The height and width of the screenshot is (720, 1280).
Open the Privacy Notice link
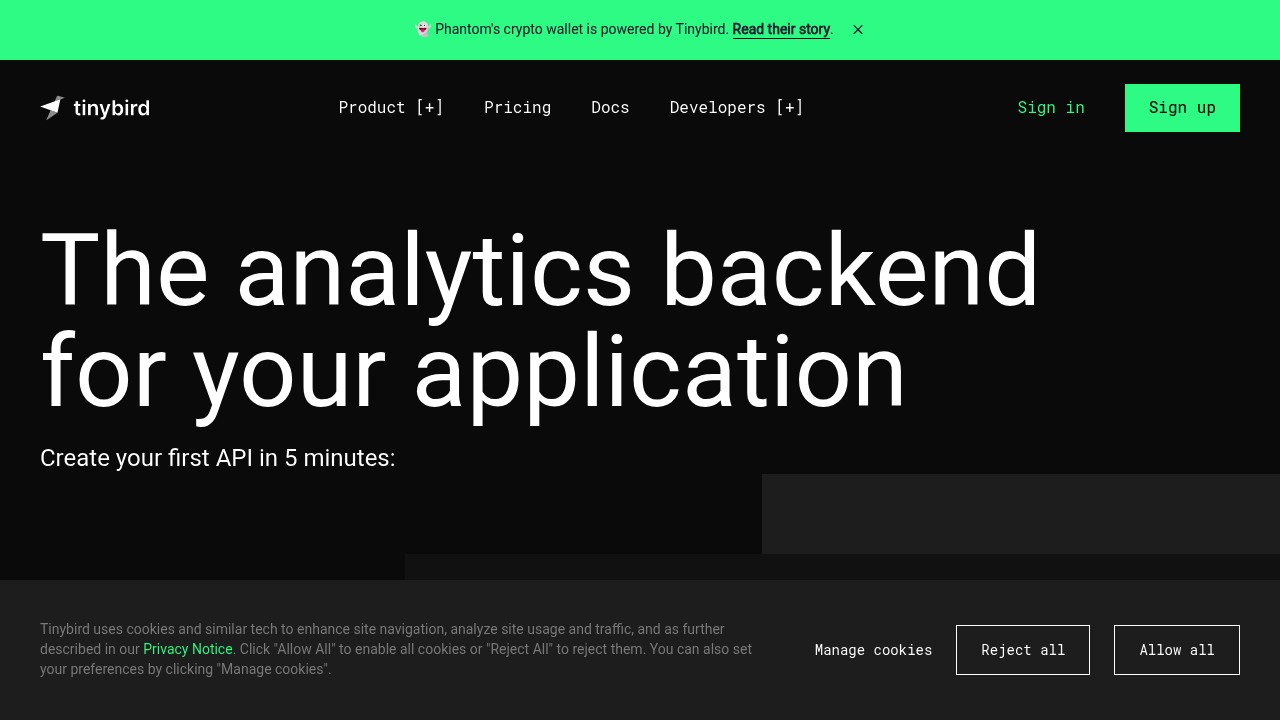click(x=188, y=649)
